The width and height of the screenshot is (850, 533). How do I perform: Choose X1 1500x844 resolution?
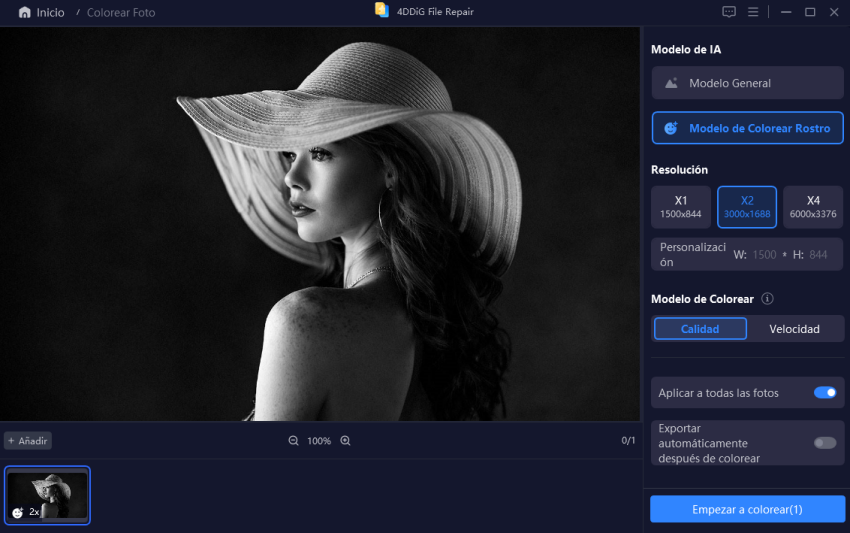tap(681, 207)
